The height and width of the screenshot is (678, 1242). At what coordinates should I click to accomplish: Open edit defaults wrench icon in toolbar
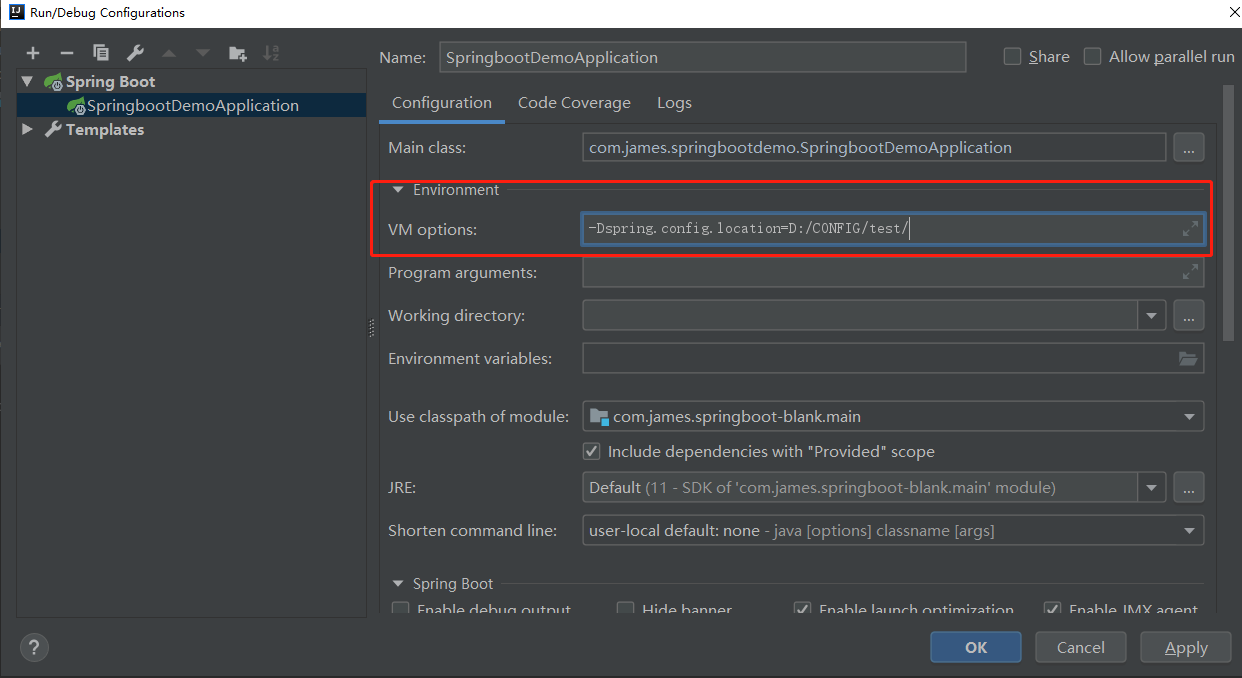tap(135, 53)
